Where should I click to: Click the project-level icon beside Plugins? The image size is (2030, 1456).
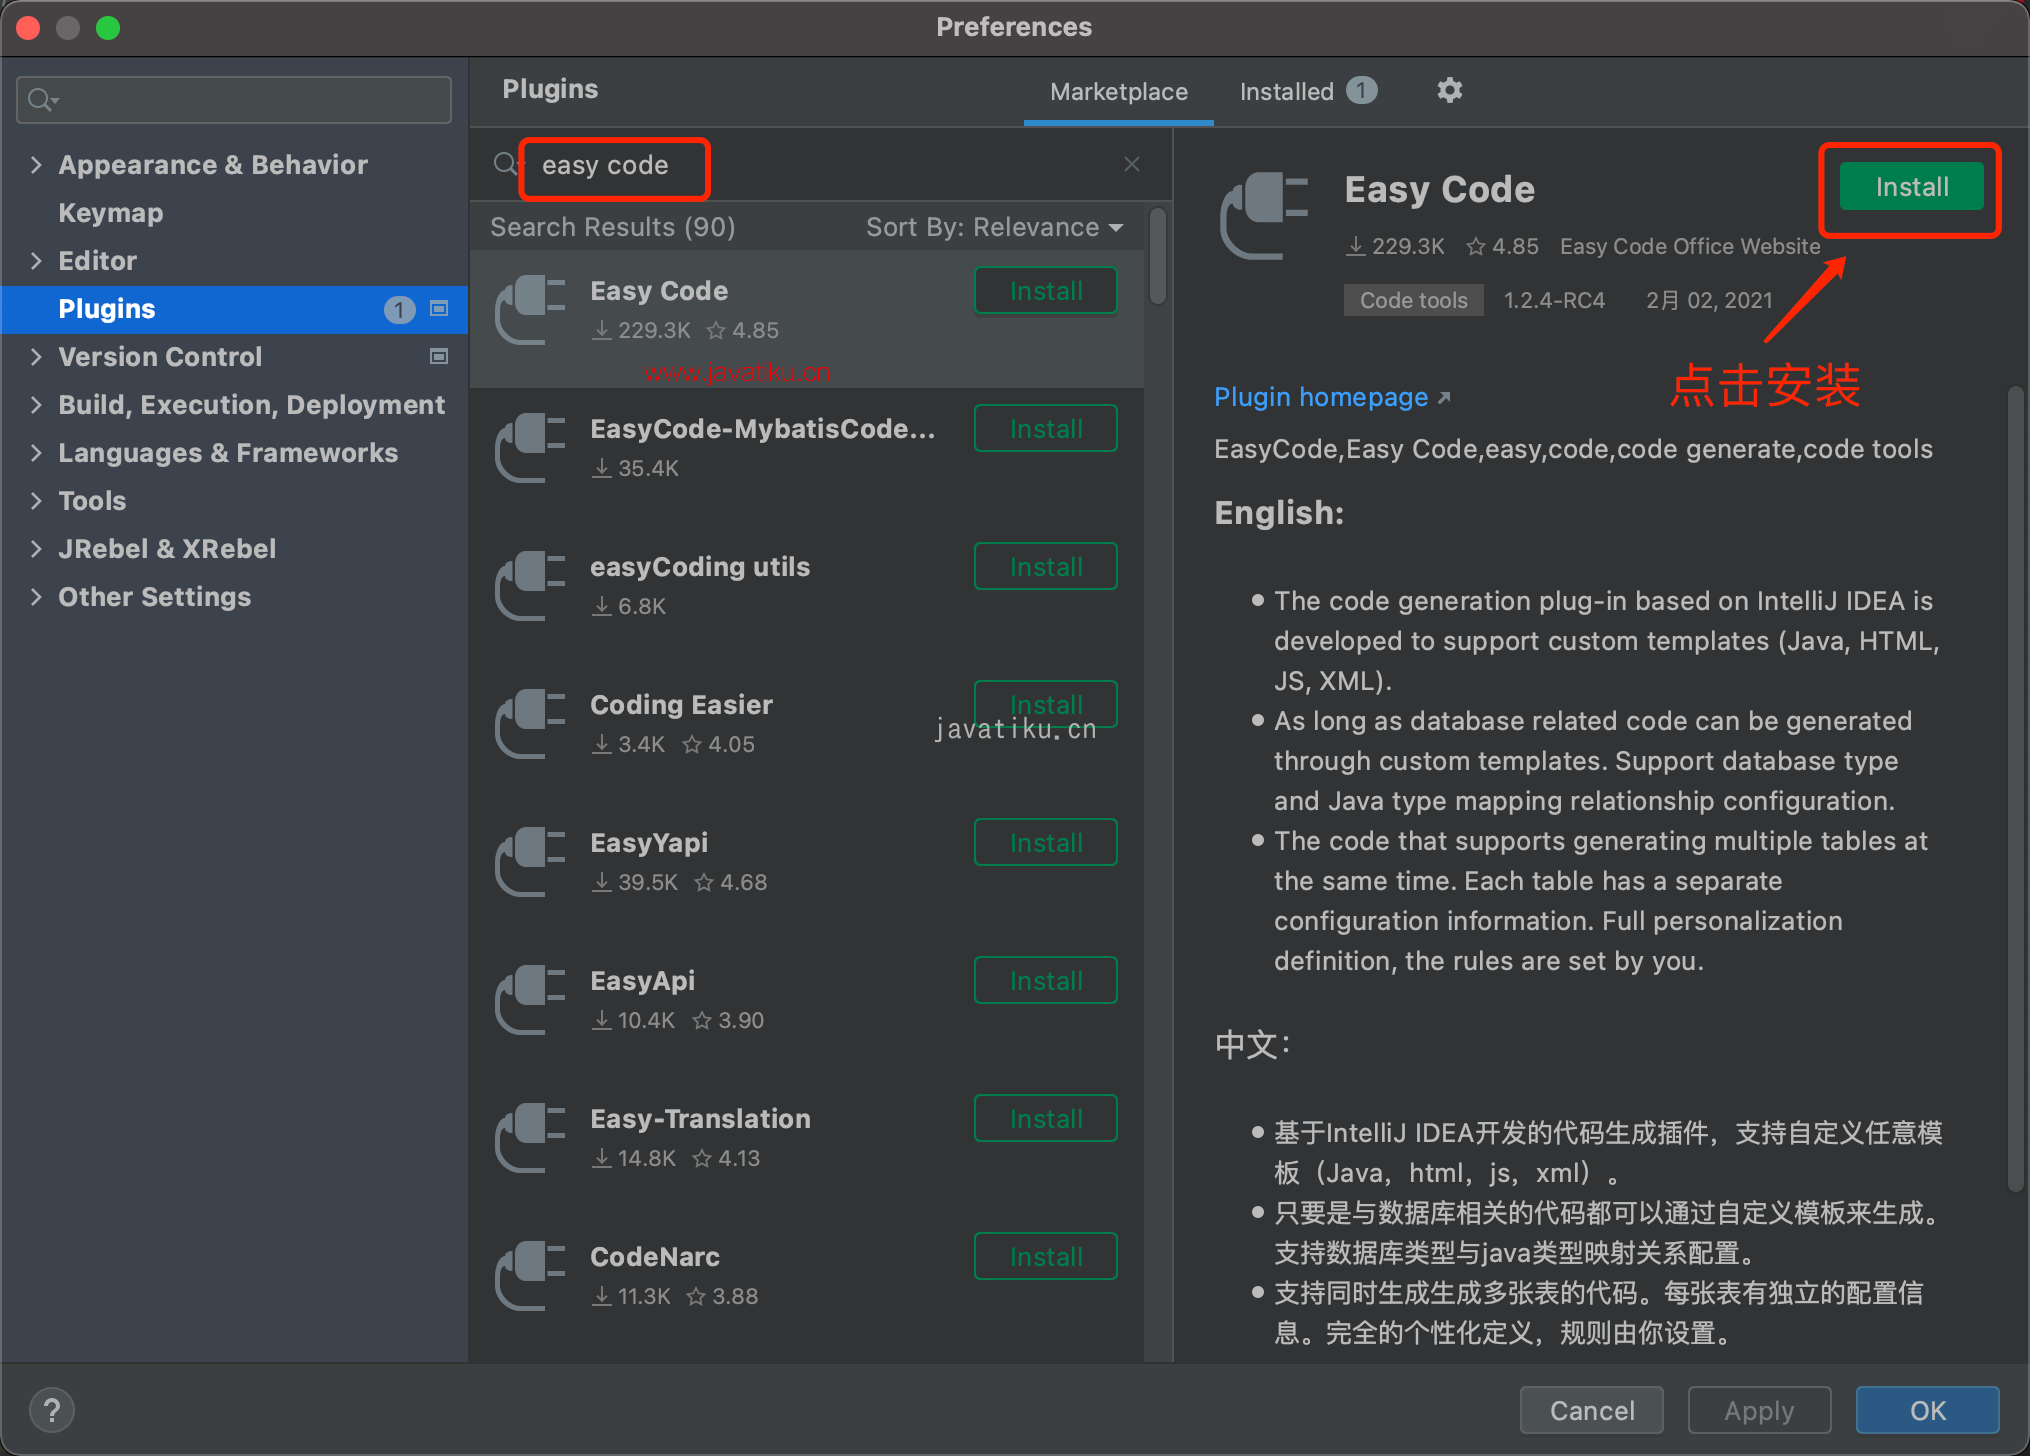coord(438,308)
